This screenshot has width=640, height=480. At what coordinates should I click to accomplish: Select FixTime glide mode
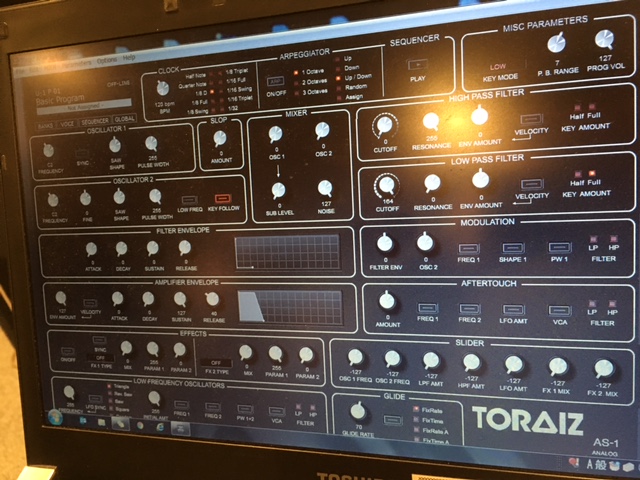click(416, 419)
